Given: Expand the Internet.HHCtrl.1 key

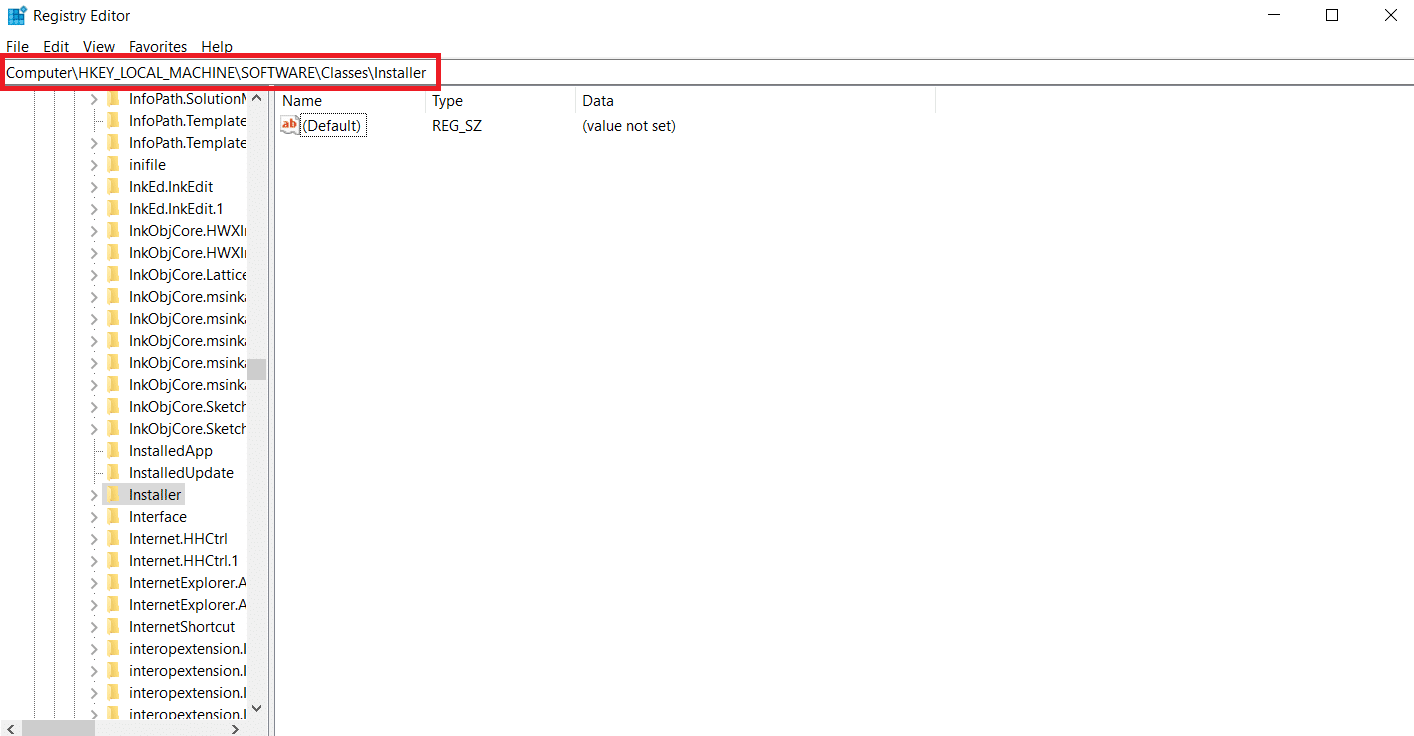Looking at the screenshot, I should coord(94,560).
